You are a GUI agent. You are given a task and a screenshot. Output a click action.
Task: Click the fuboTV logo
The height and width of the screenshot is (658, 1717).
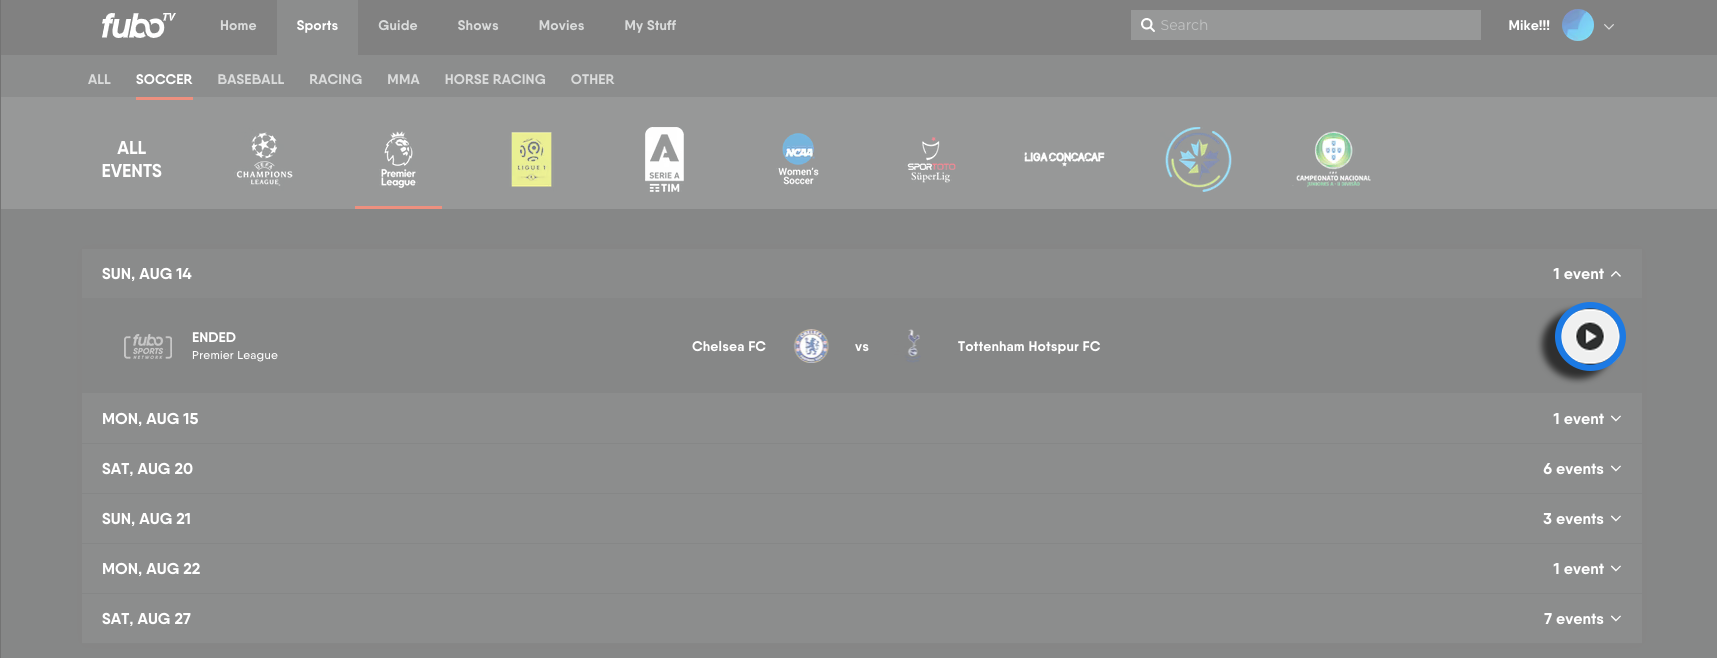pyautogui.click(x=138, y=25)
